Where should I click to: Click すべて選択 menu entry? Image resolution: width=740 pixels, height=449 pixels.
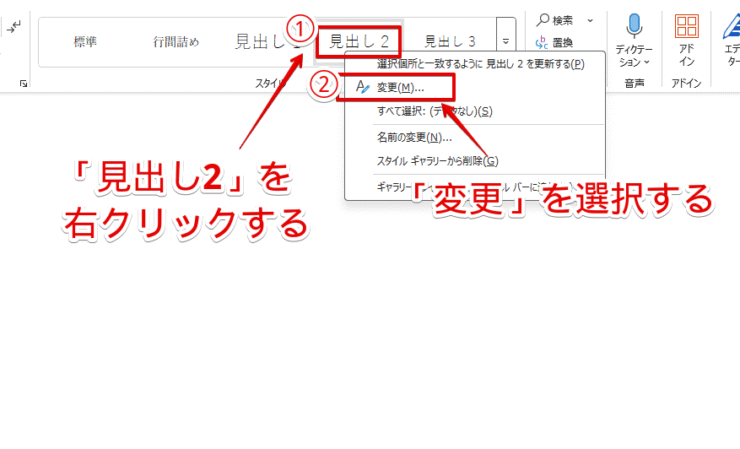coord(434,111)
